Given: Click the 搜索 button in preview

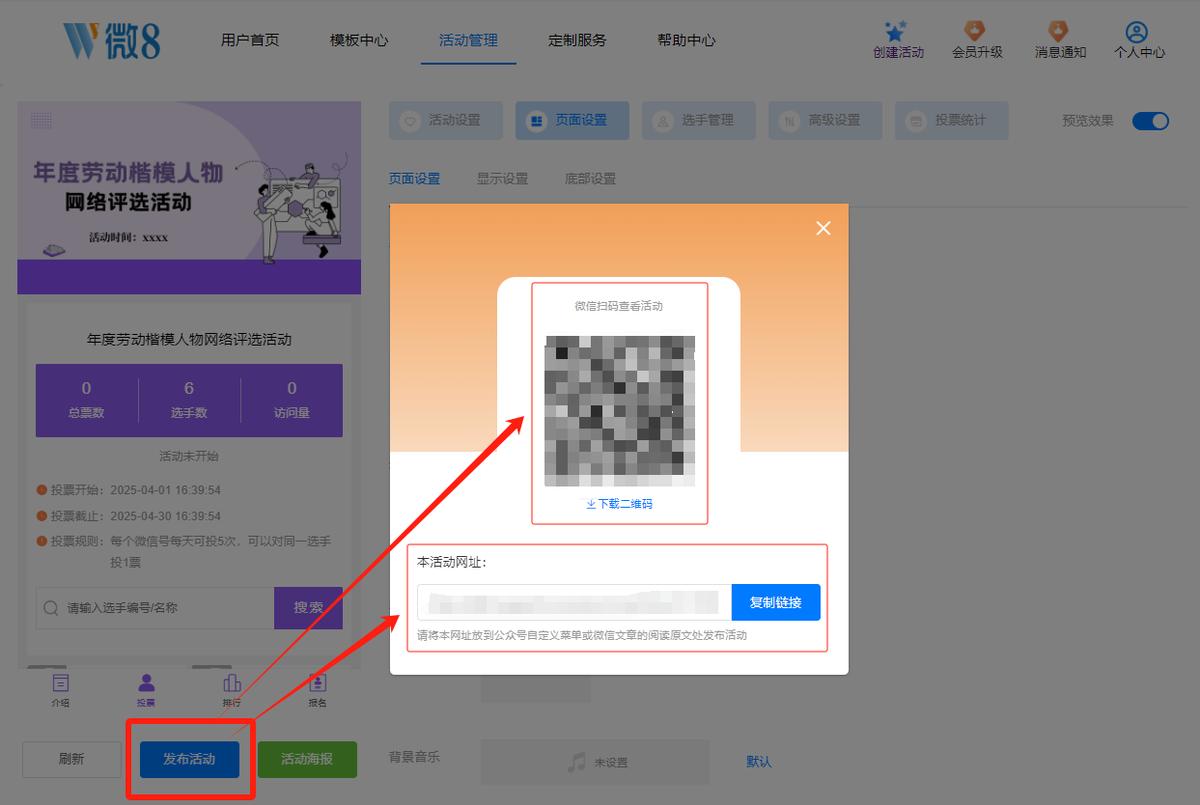Looking at the screenshot, I should tap(309, 608).
